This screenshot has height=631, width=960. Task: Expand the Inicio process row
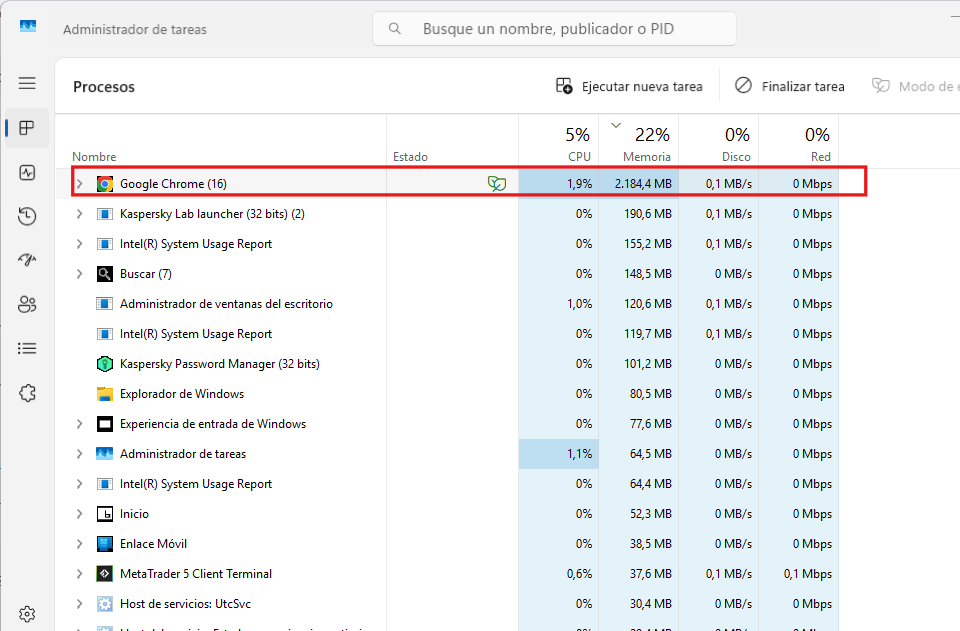(79, 513)
